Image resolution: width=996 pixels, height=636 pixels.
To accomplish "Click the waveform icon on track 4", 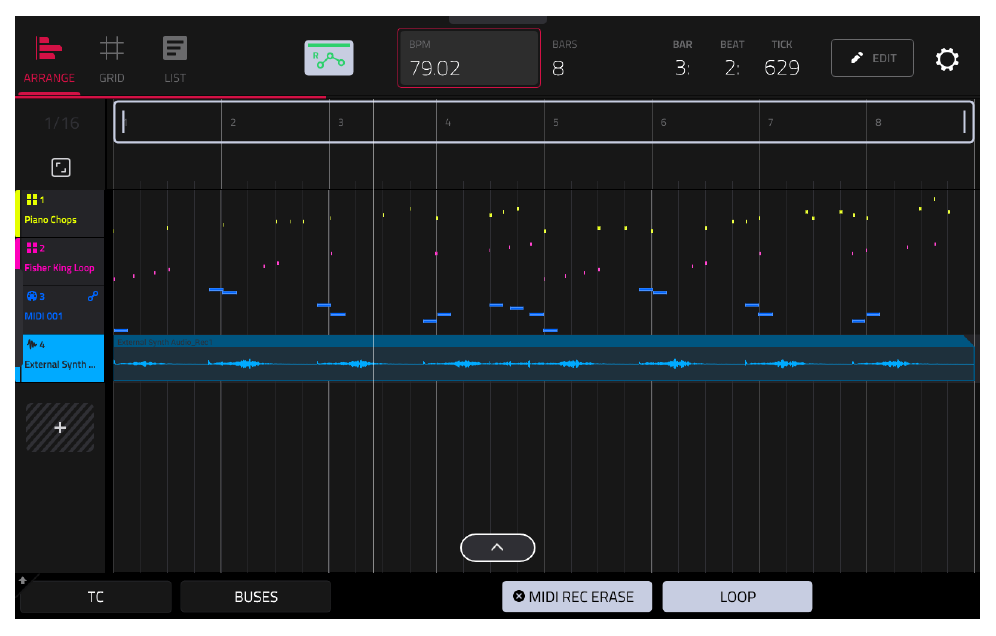I will click(x=32, y=344).
